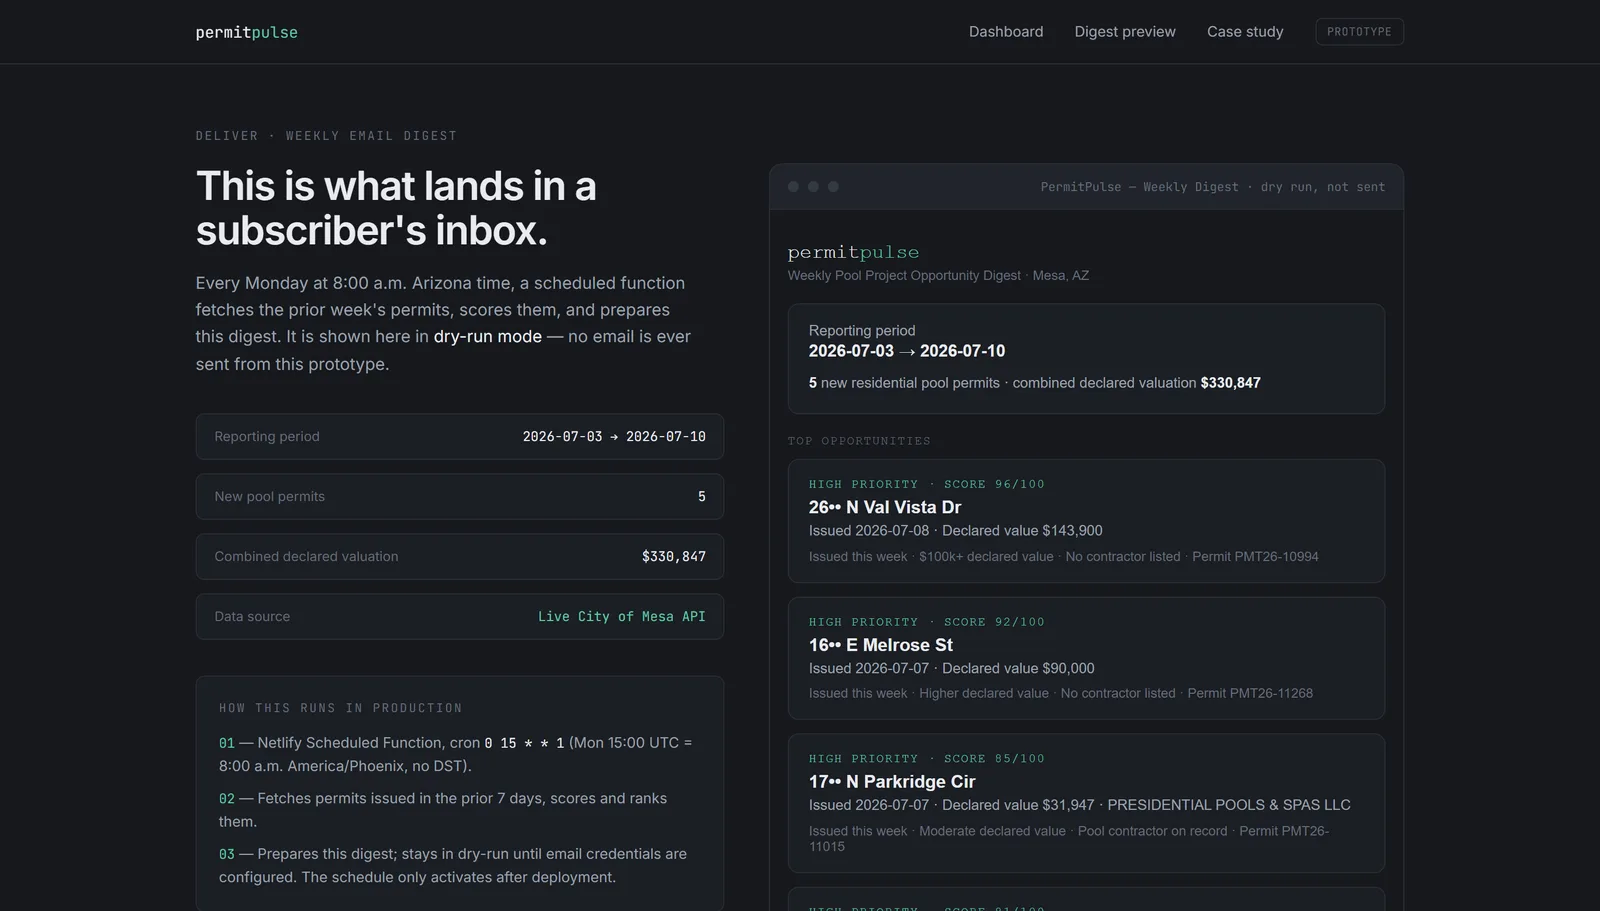Click the first window dot in digest preview
This screenshot has height=911, width=1600.
(x=793, y=187)
